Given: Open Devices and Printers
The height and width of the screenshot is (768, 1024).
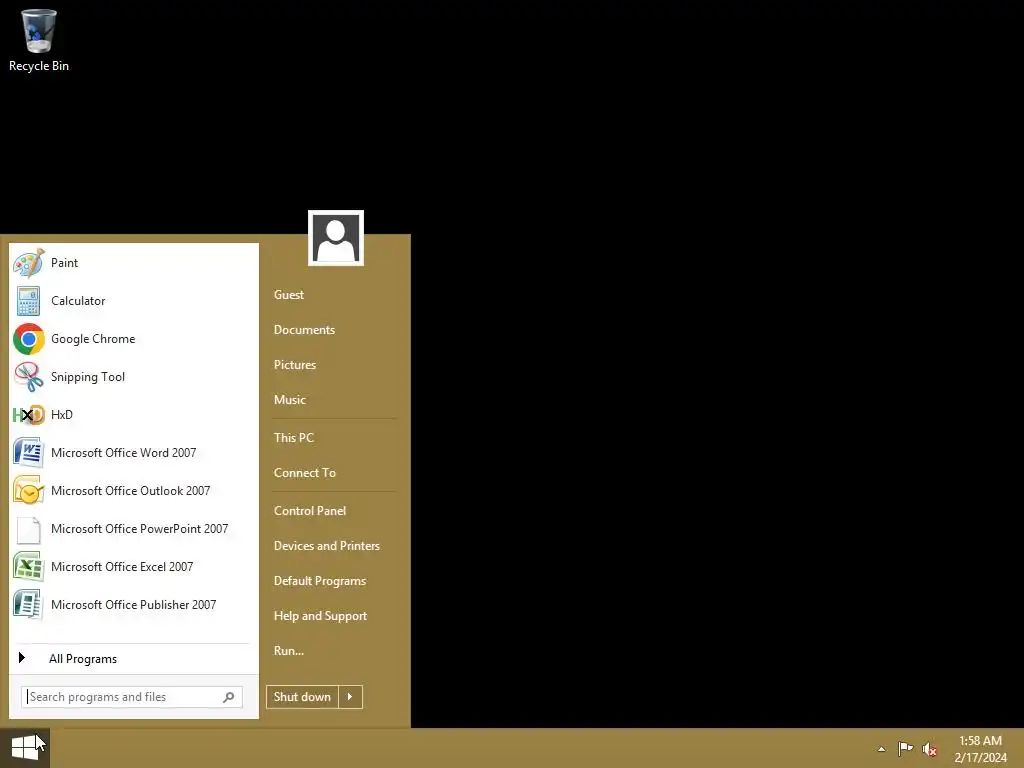Looking at the screenshot, I should click(x=327, y=546).
